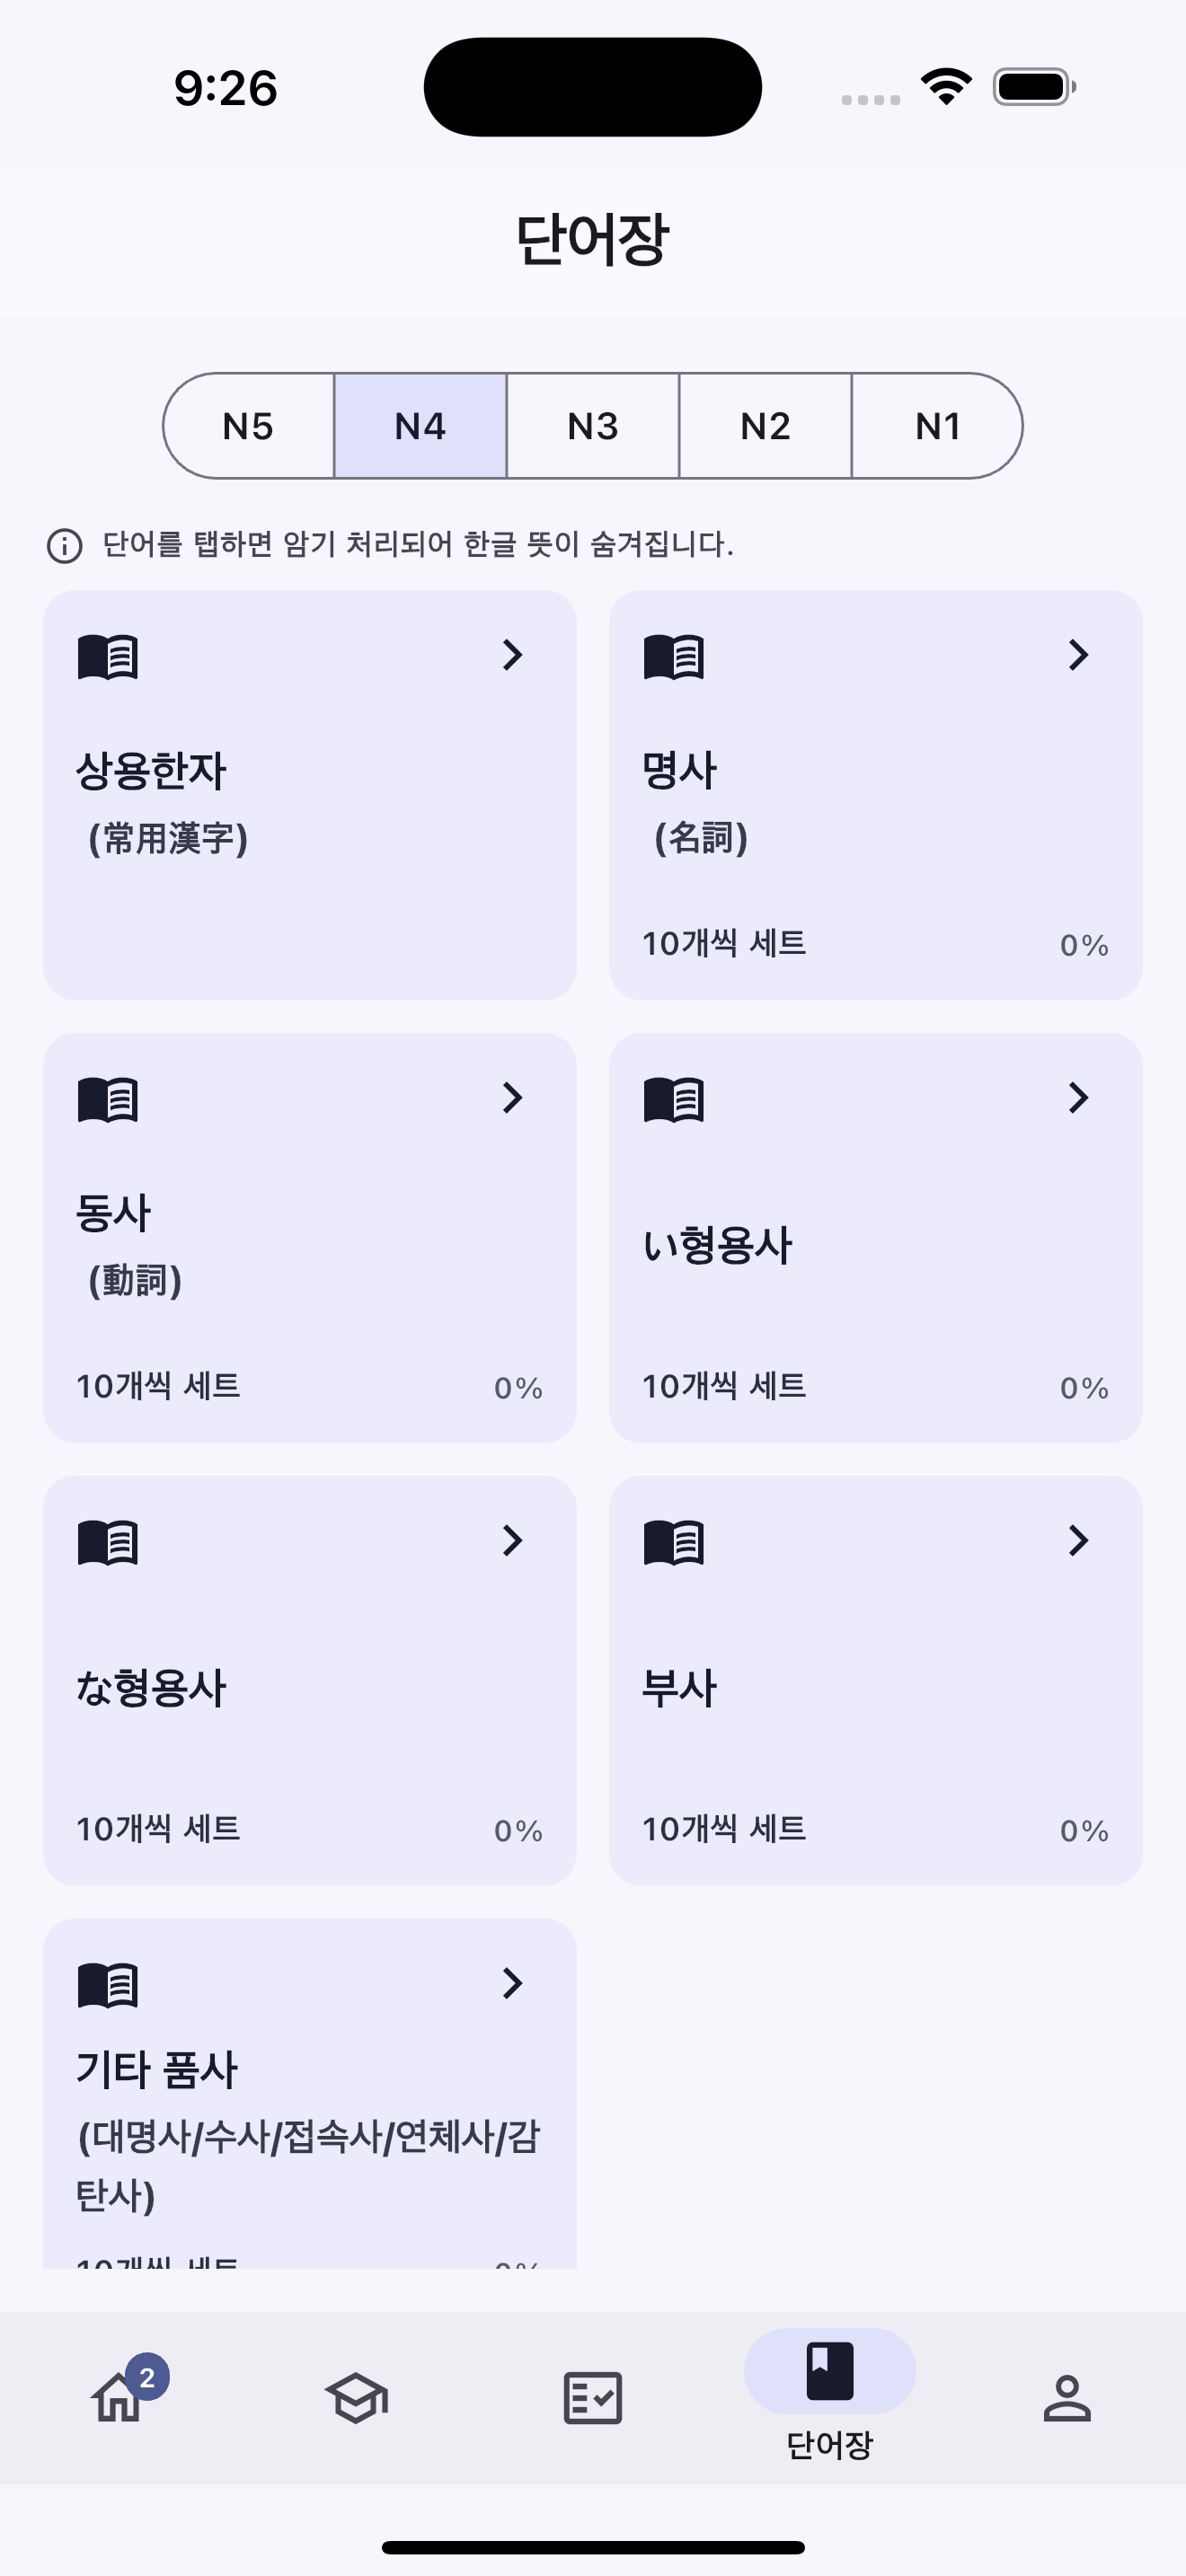Expand the な형용사 card chevron
Screen dimensions: 1186x2576
coord(513,1540)
